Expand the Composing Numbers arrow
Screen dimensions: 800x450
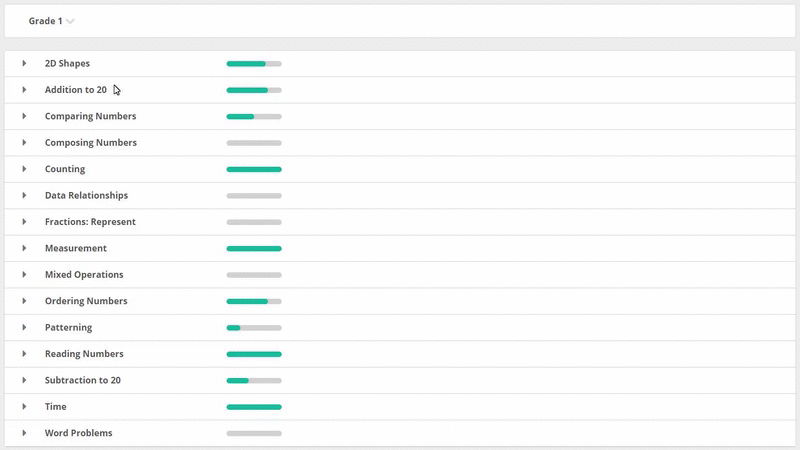24,142
